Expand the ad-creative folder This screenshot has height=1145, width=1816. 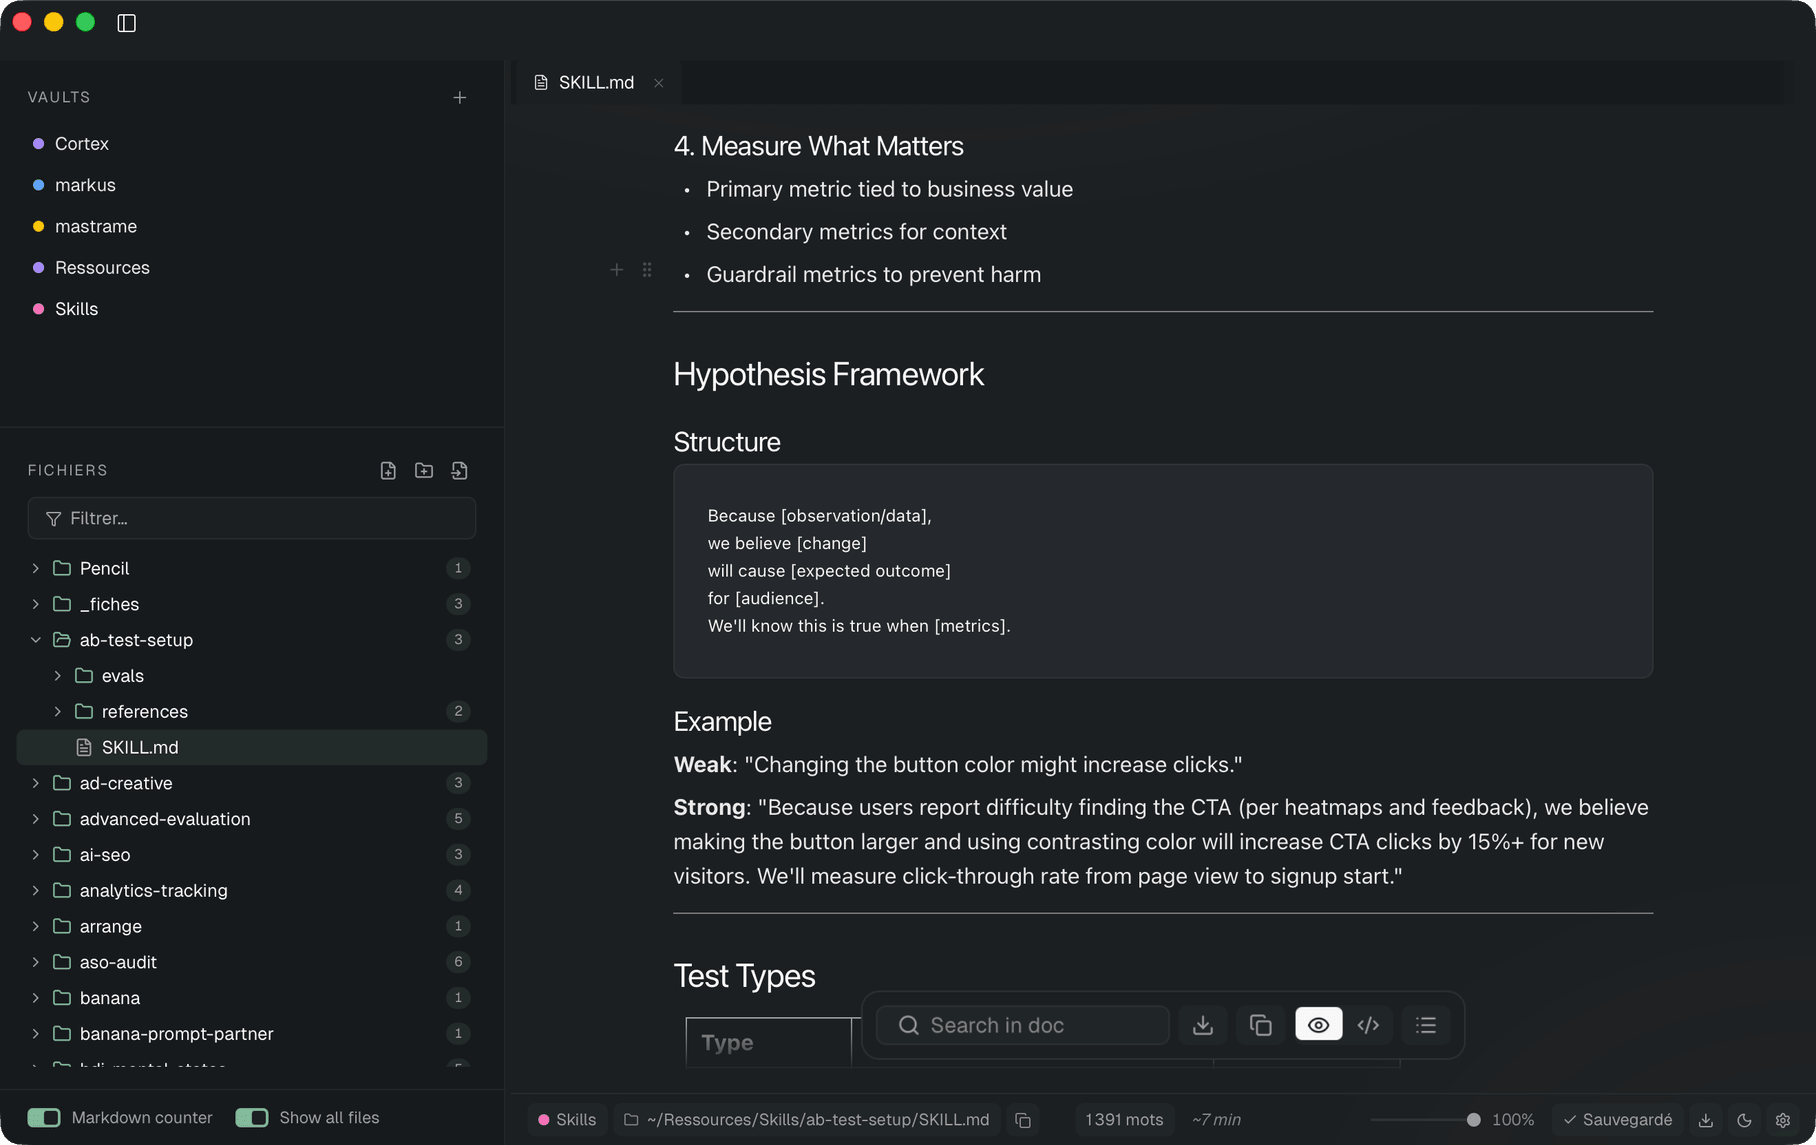pos(36,783)
